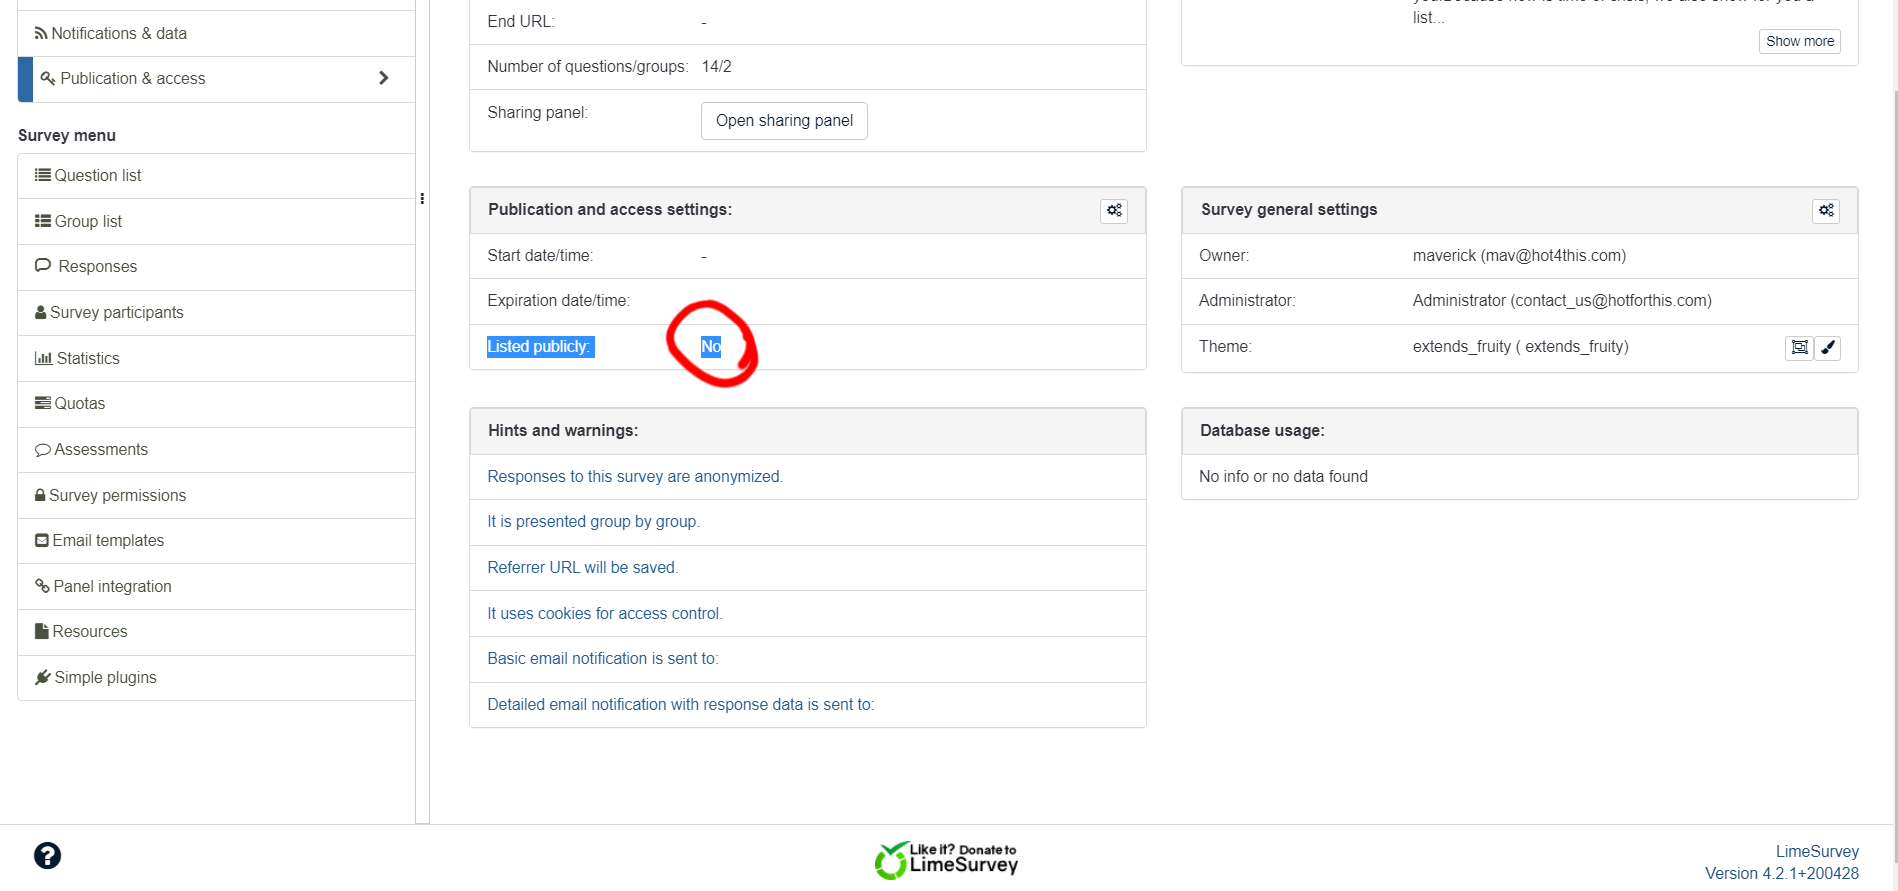The height and width of the screenshot is (891, 1898).
Task: Click the Question list icon
Action: point(43,175)
